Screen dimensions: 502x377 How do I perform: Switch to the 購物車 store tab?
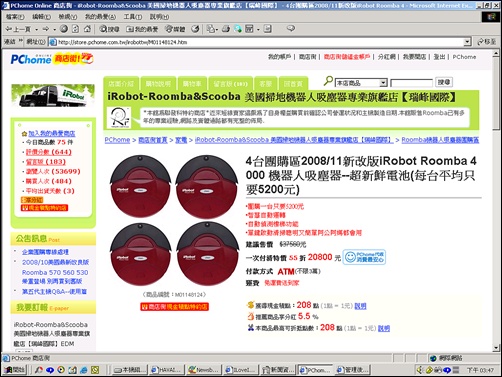pyautogui.click(x=192, y=84)
